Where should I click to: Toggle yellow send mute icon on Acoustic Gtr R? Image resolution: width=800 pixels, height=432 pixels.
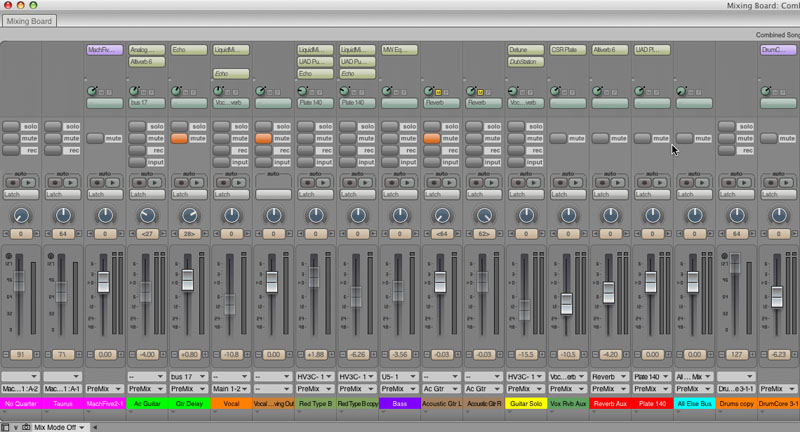(x=480, y=92)
